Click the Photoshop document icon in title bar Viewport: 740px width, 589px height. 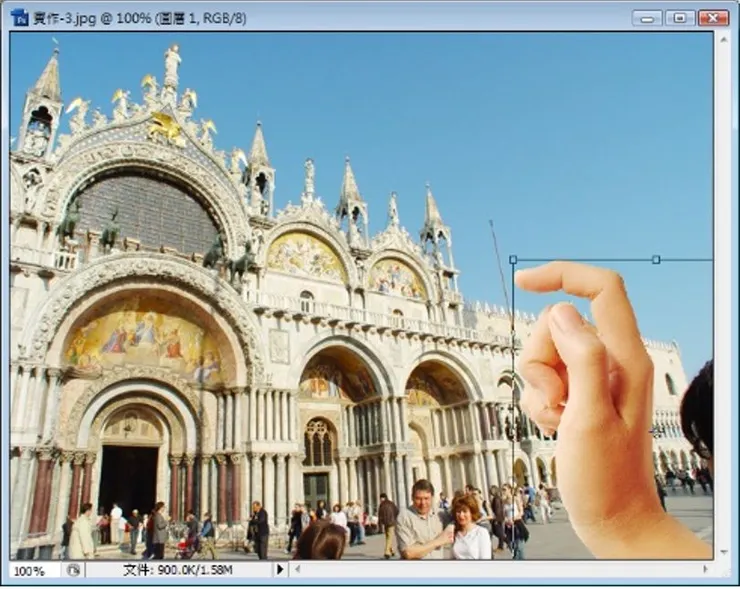19,18
